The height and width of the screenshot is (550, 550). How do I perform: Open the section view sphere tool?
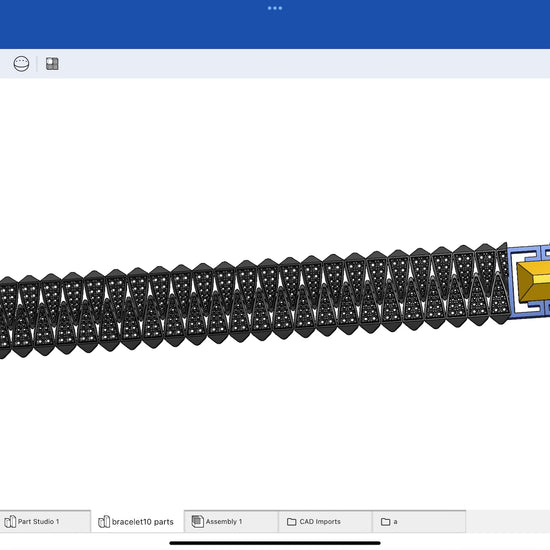(21, 64)
